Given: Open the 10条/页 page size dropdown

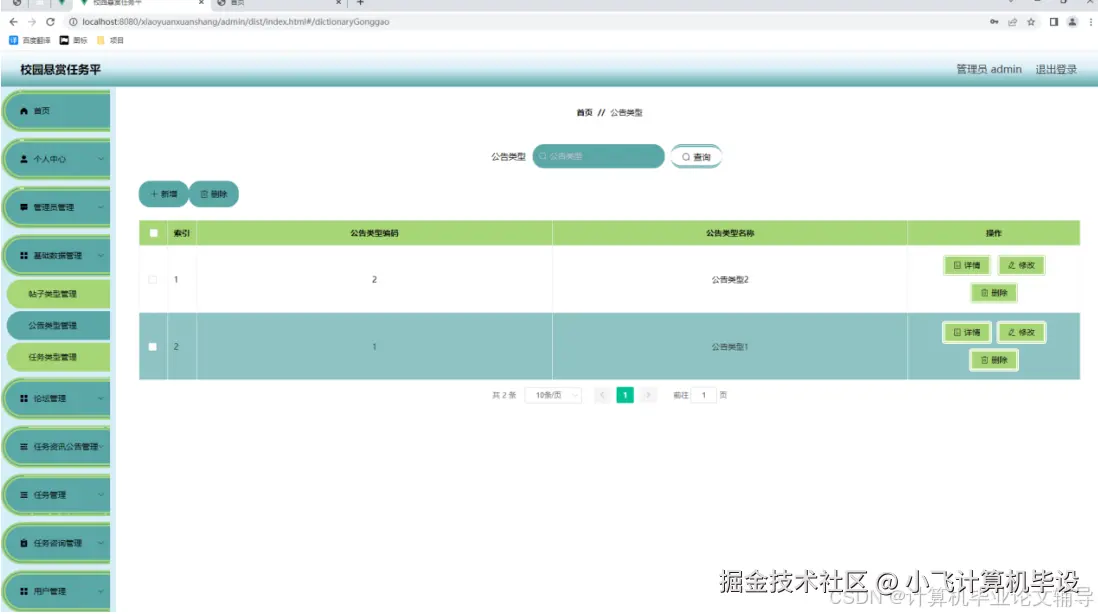Looking at the screenshot, I should [553, 396].
